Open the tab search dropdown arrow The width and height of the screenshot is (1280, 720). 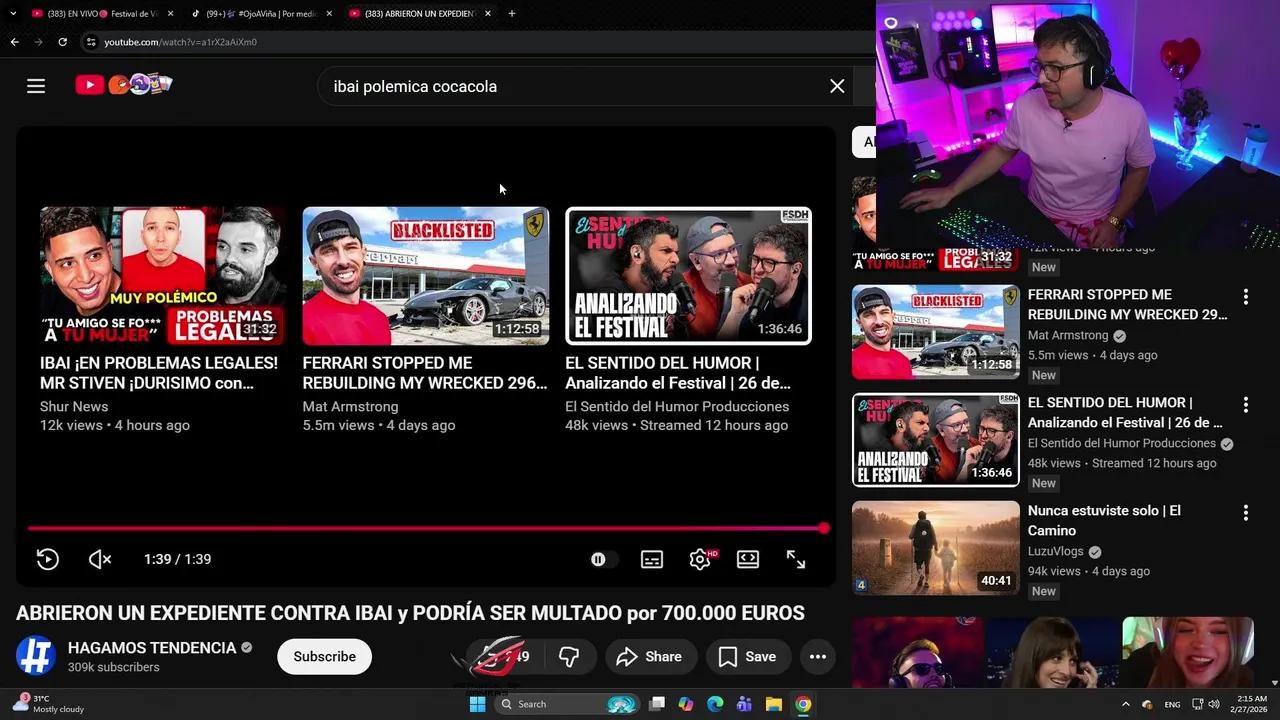[x=13, y=14]
